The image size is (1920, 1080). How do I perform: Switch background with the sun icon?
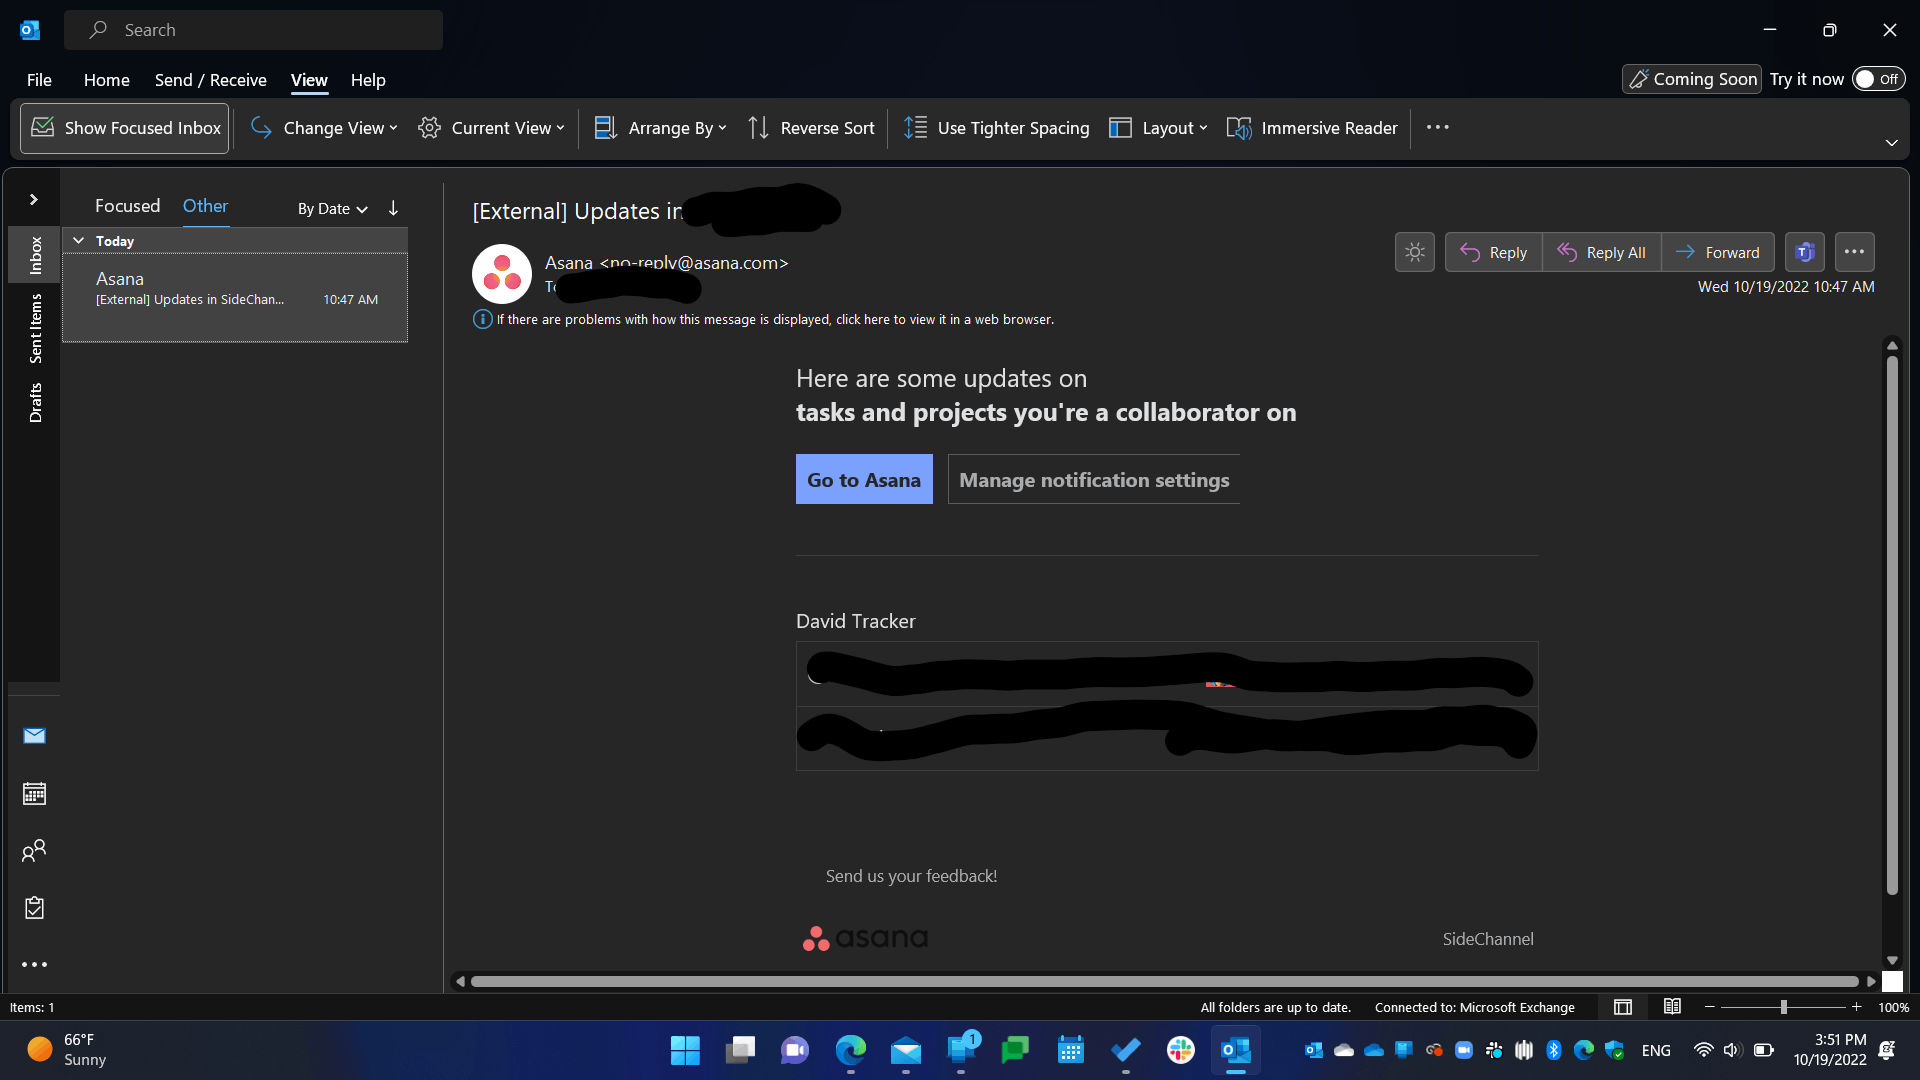(x=1414, y=252)
